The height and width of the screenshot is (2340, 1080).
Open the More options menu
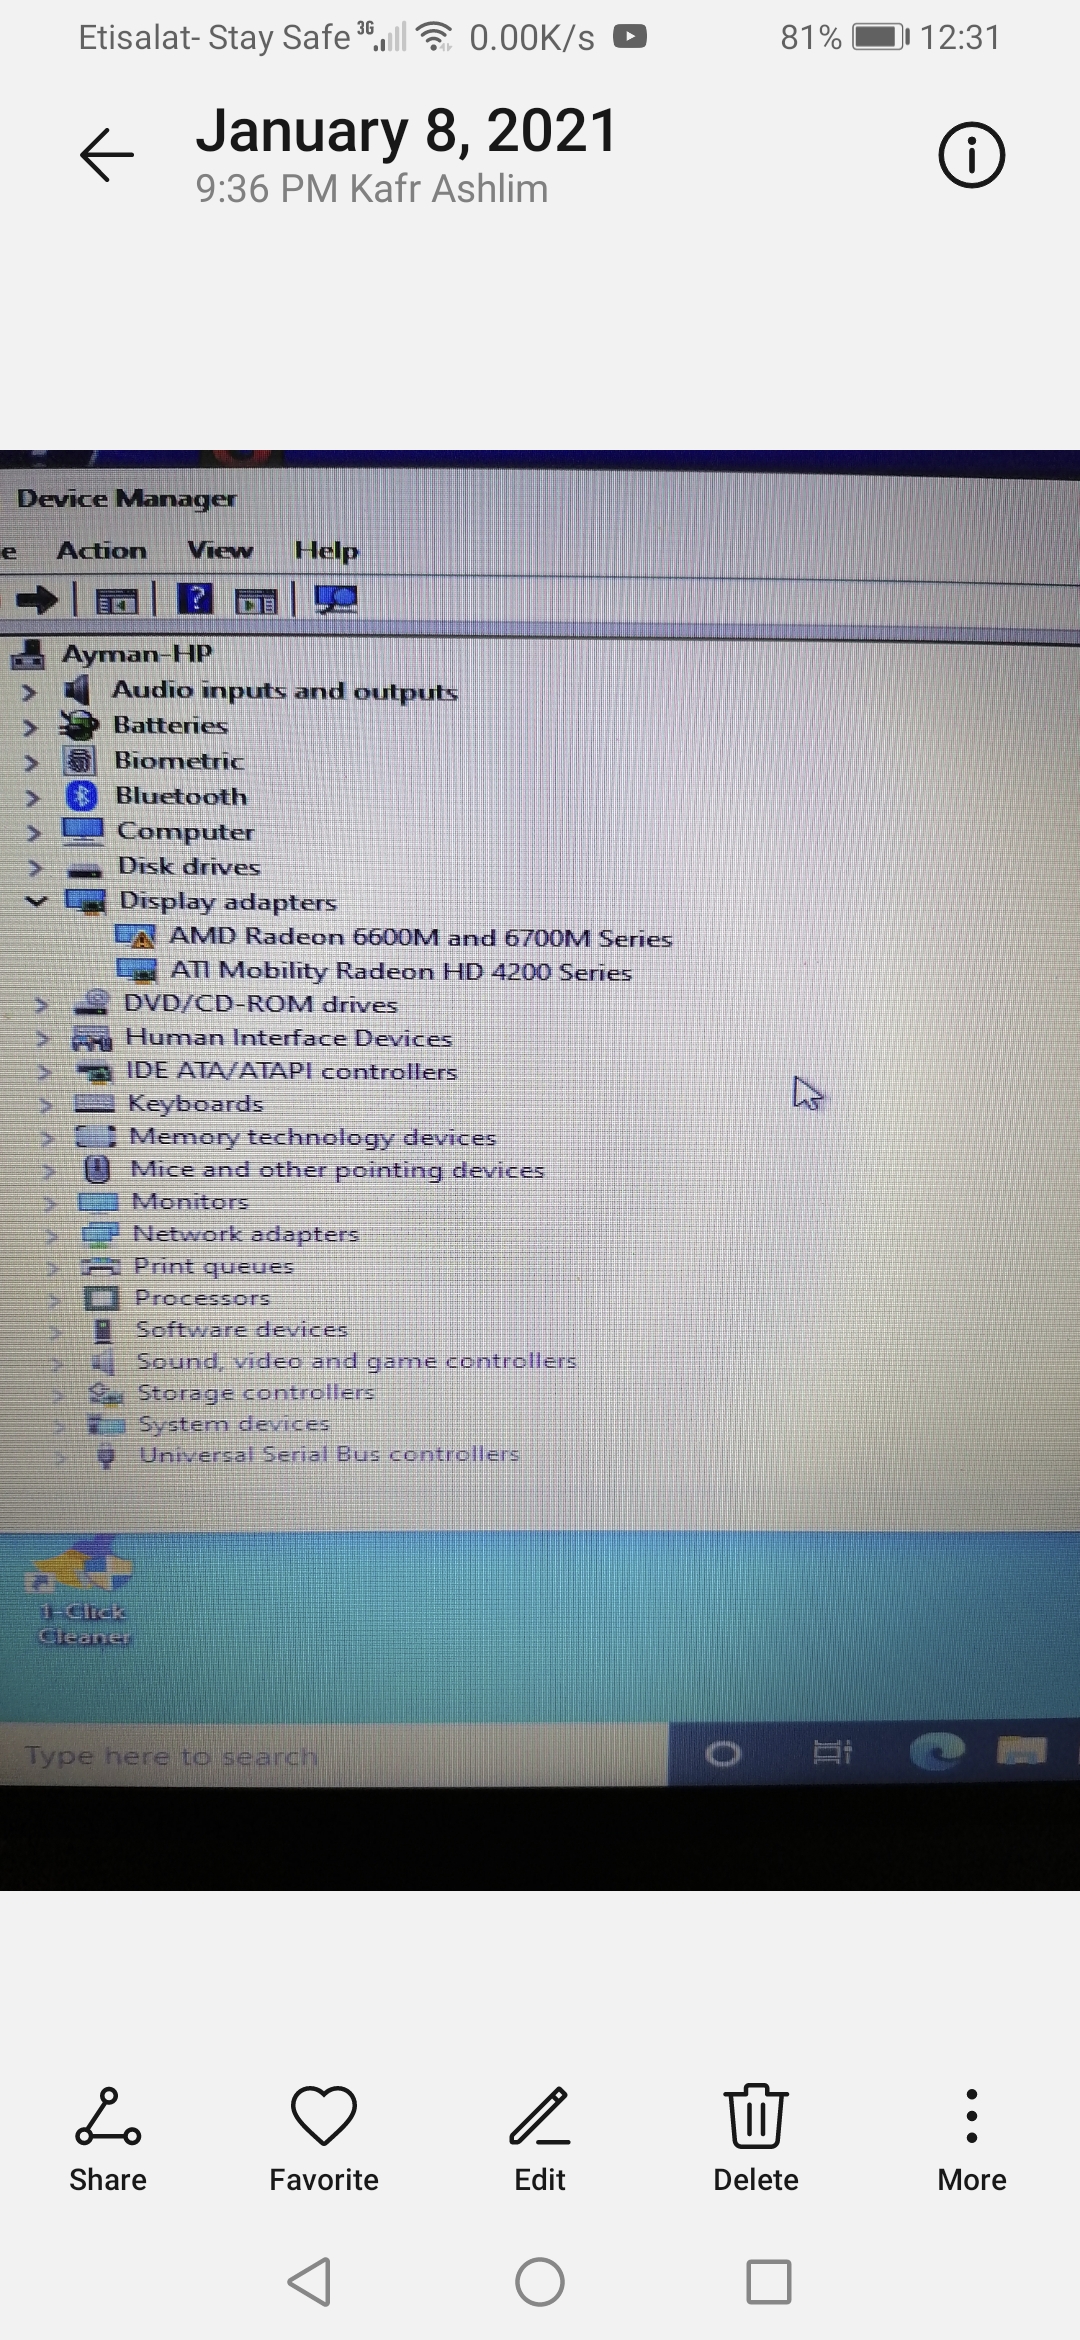pyautogui.click(x=972, y=2140)
